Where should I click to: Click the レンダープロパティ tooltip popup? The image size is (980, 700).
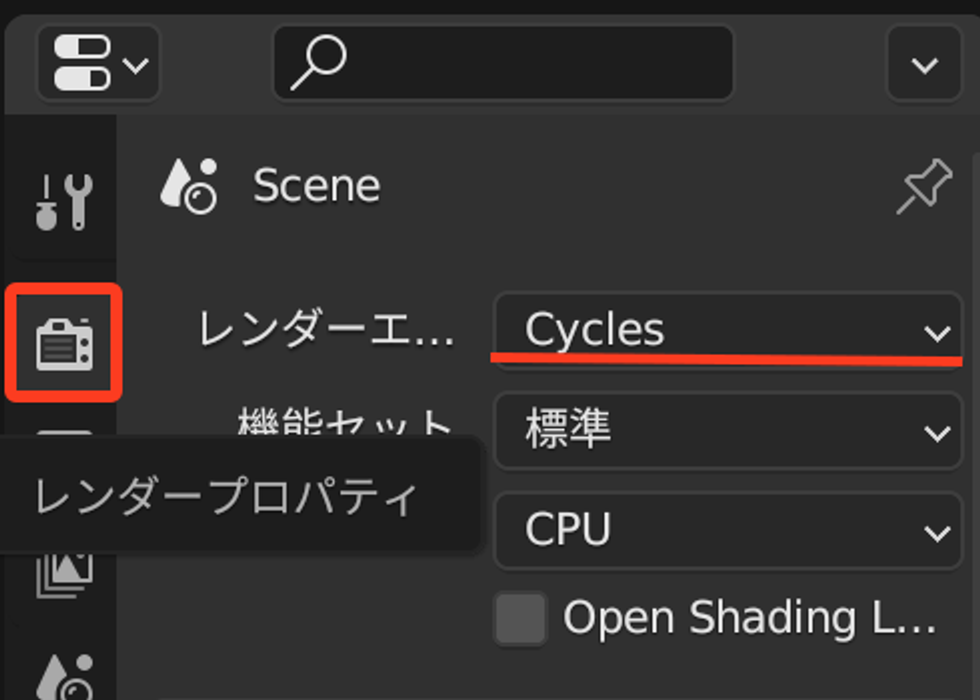pyautogui.click(x=241, y=495)
